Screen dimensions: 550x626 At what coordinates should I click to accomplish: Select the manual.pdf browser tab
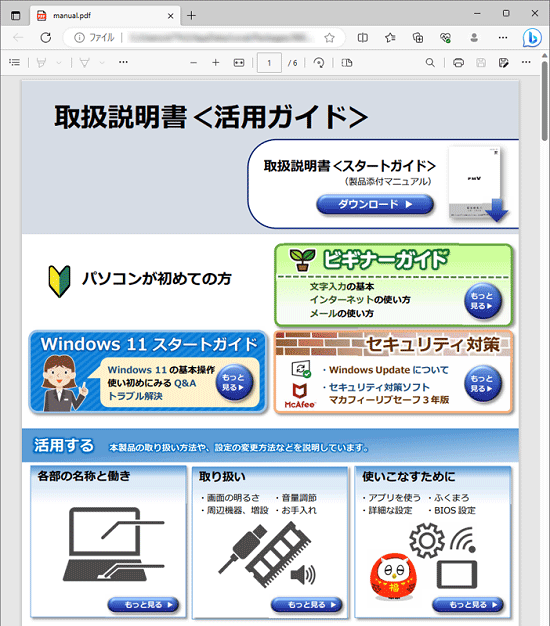pos(105,16)
